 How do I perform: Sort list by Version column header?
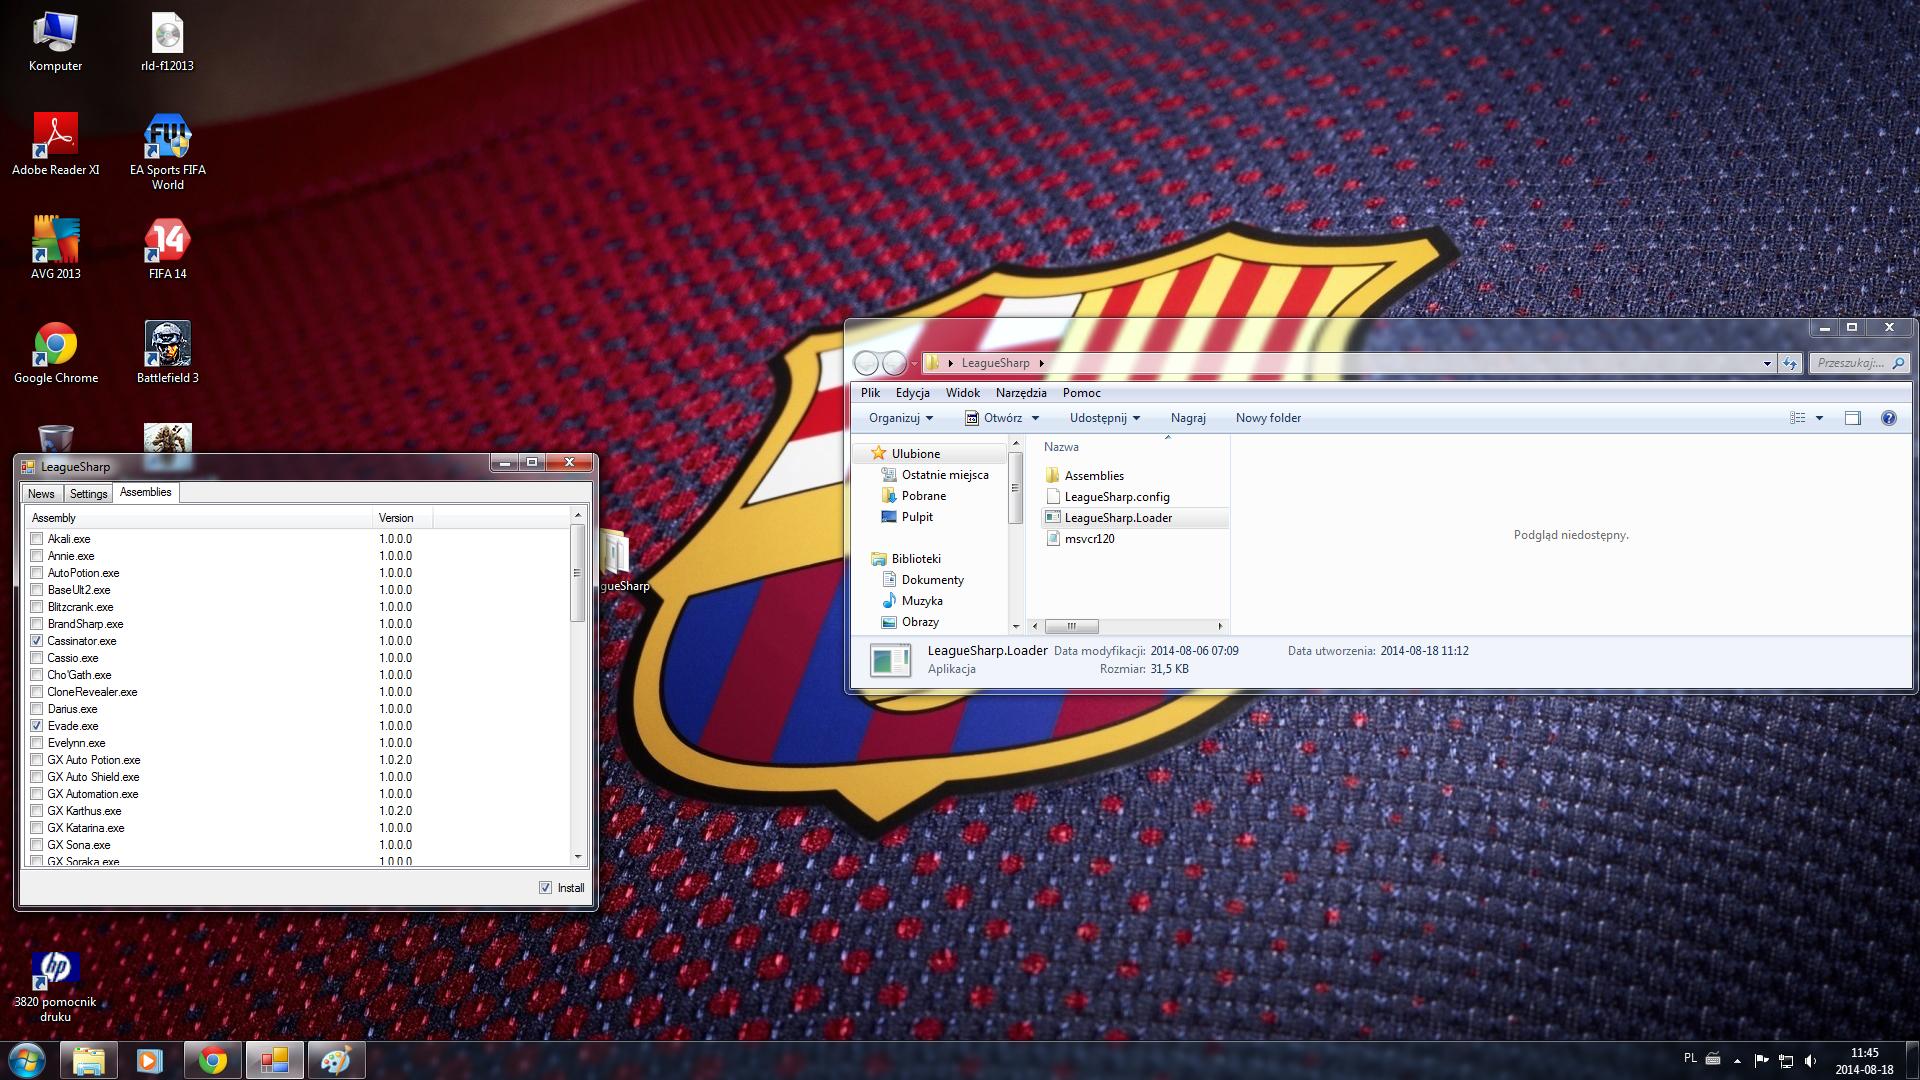402,518
